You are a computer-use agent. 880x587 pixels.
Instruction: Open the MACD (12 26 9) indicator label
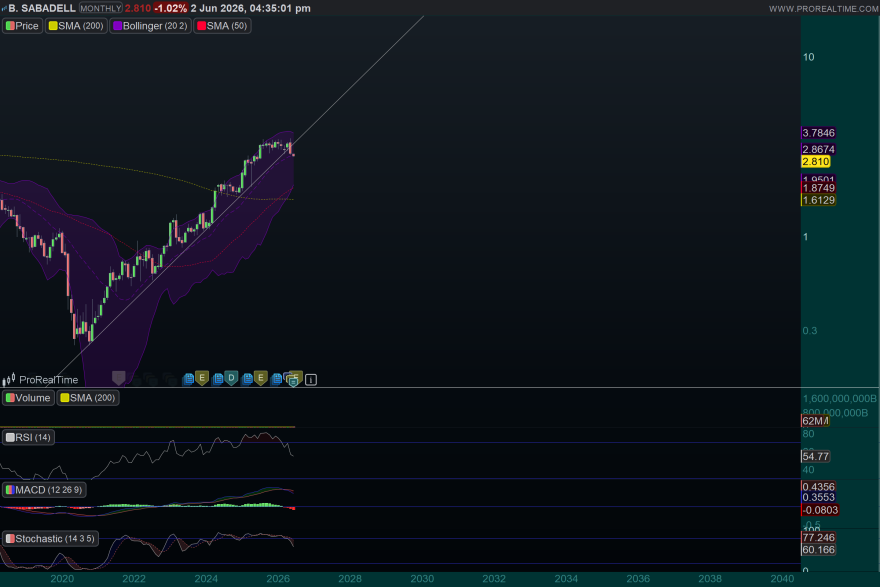pos(44,490)
